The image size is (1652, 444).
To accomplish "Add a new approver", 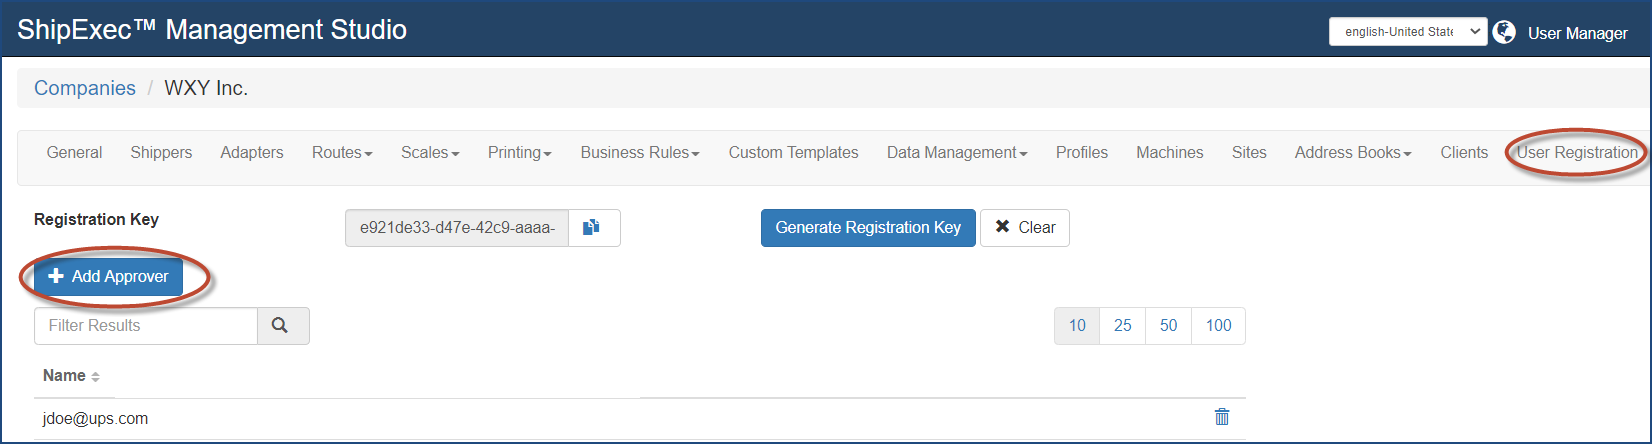I will click(x=109, y=277).
